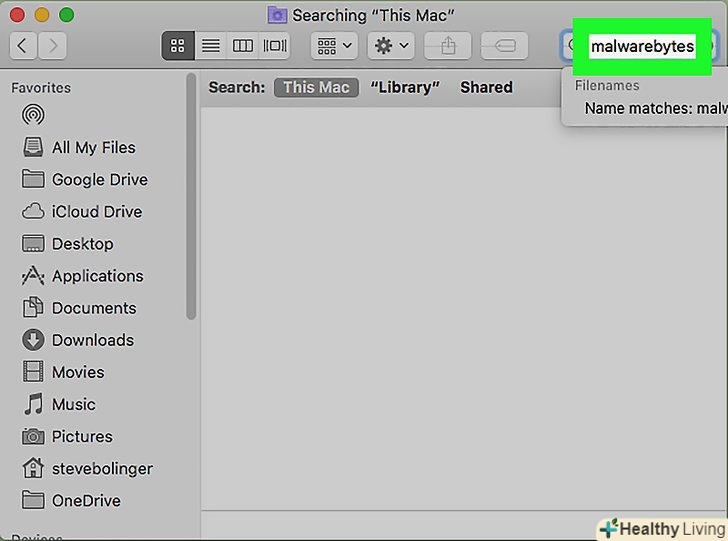
Task: Select the Shared search scope
Action: coord(487,87)
